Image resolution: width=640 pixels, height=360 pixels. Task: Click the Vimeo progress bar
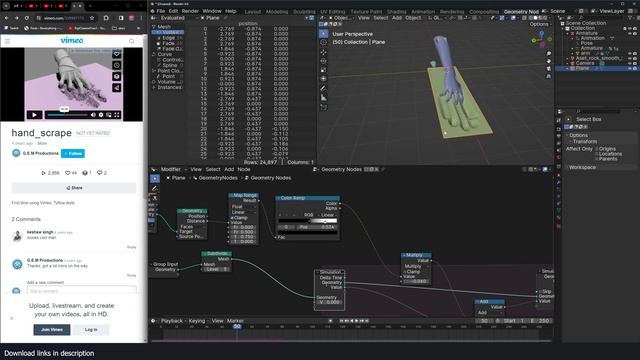point(67,115)
